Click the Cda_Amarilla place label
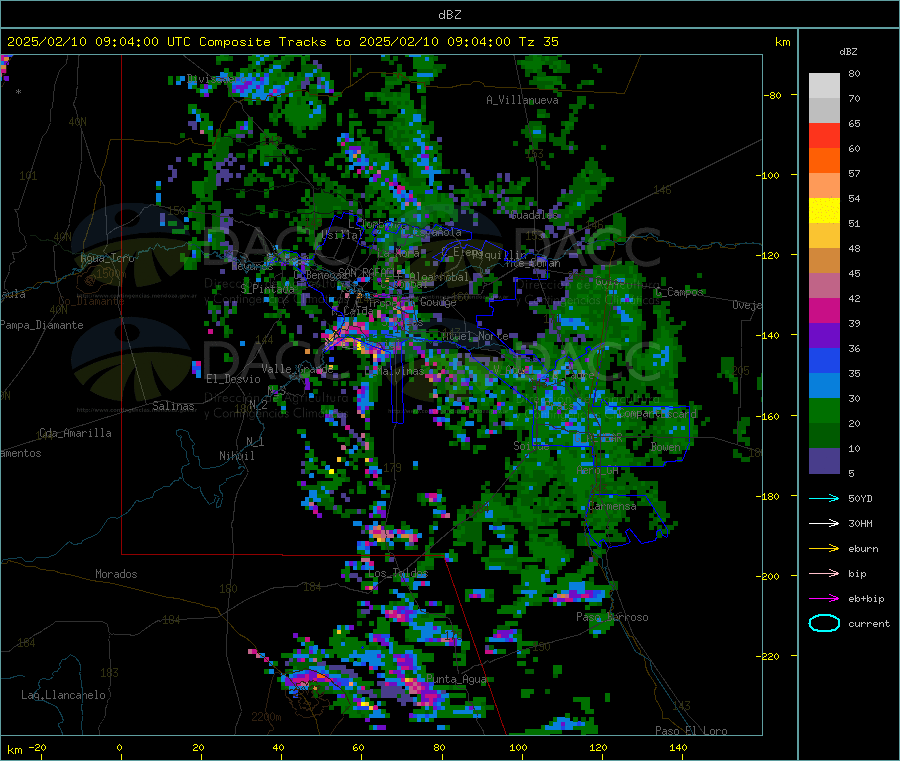The width and height of the screenshot is (900, 761). click(x=75, y=433)
